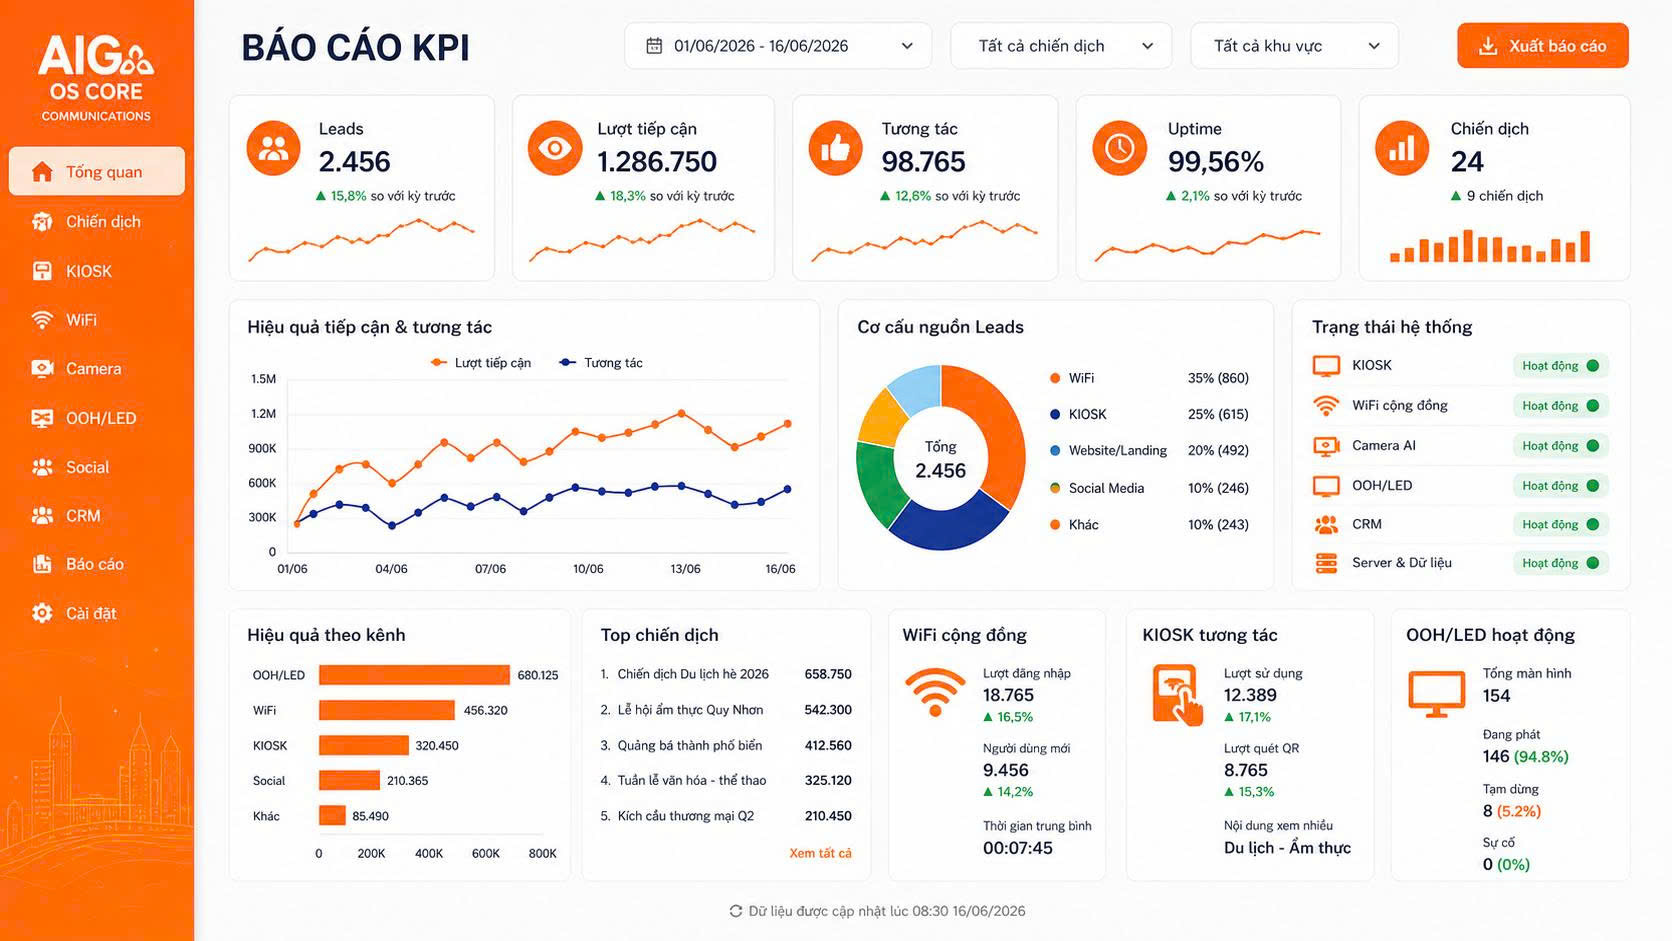Expand the Tất cả khu vực dropdown
This screenshot has height=941, width=1672.
(1294, 46)
